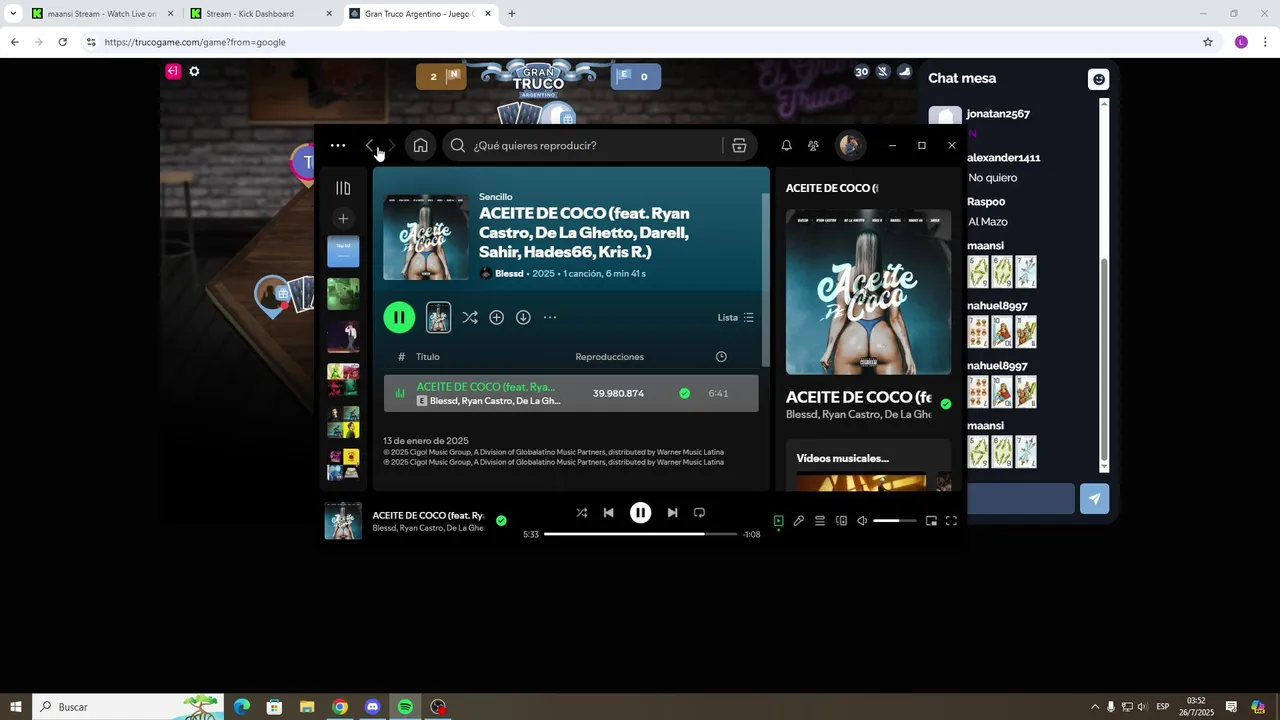Skip to the previous track
The height and width of the screenshot is (720, 1280).
tap(608, 513)
